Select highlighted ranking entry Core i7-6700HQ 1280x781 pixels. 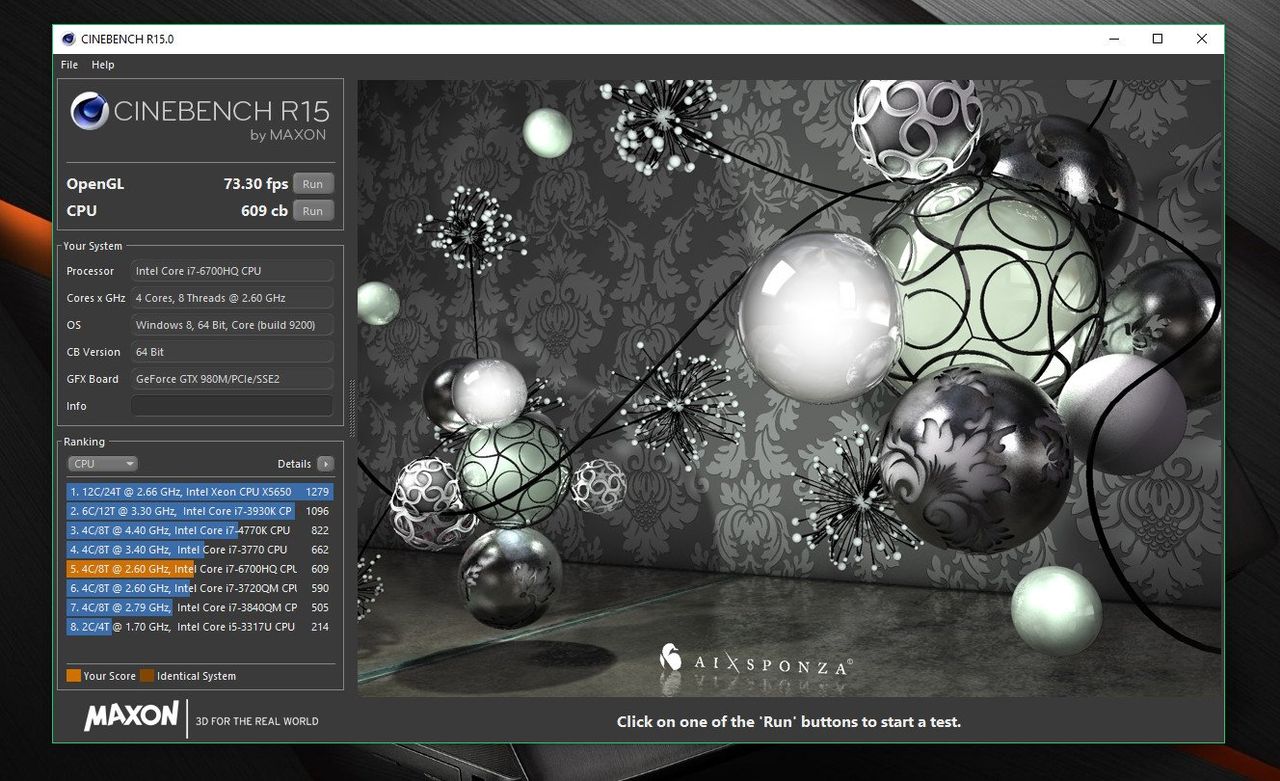(200, 569)
